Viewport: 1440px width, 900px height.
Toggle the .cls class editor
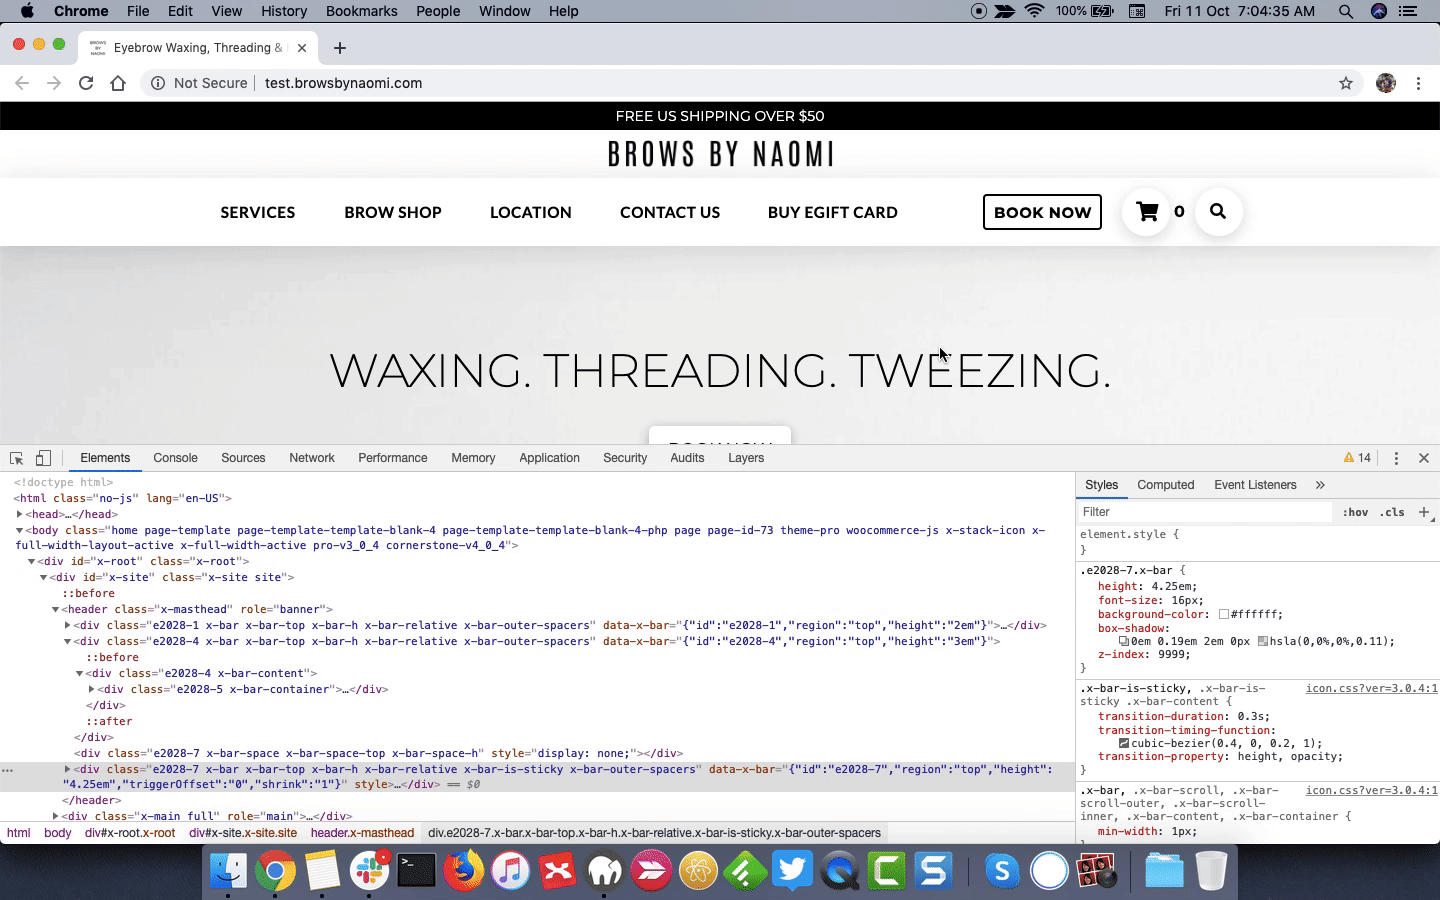[x=1392, y=512]
